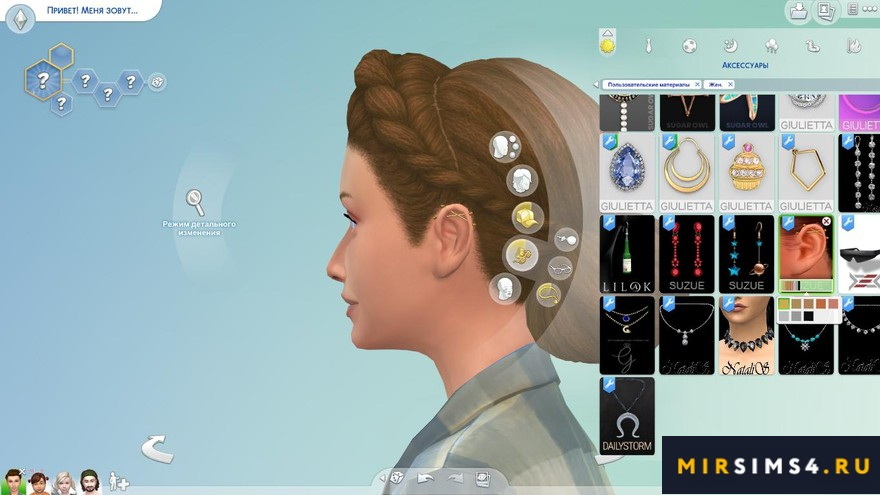
Task: Choose the necklace sub-category bubble
Action: coord(548,294)
